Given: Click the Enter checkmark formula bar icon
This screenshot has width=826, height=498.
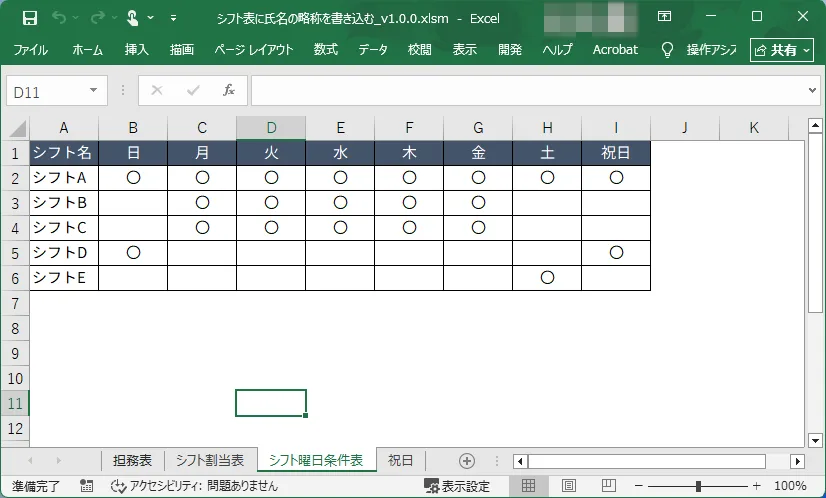Looking at the screenshot, I should (193, 91).
